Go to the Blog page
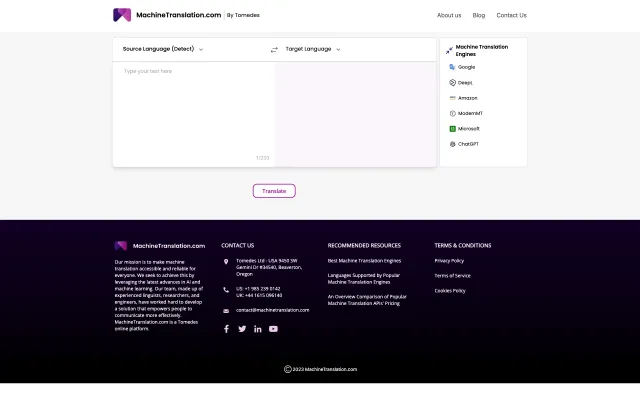Screen dimensions: 640x400 (479, 15)
